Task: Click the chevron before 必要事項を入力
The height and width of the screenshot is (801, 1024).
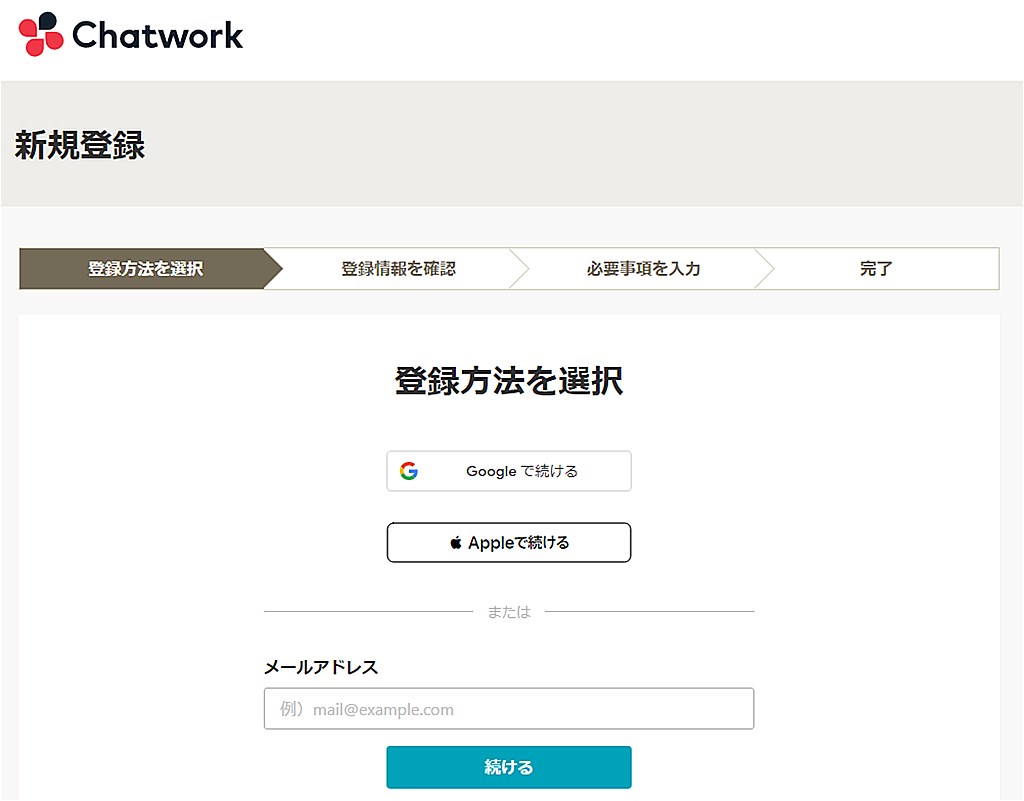Action: pyautogui.click(x=520, y=268)
